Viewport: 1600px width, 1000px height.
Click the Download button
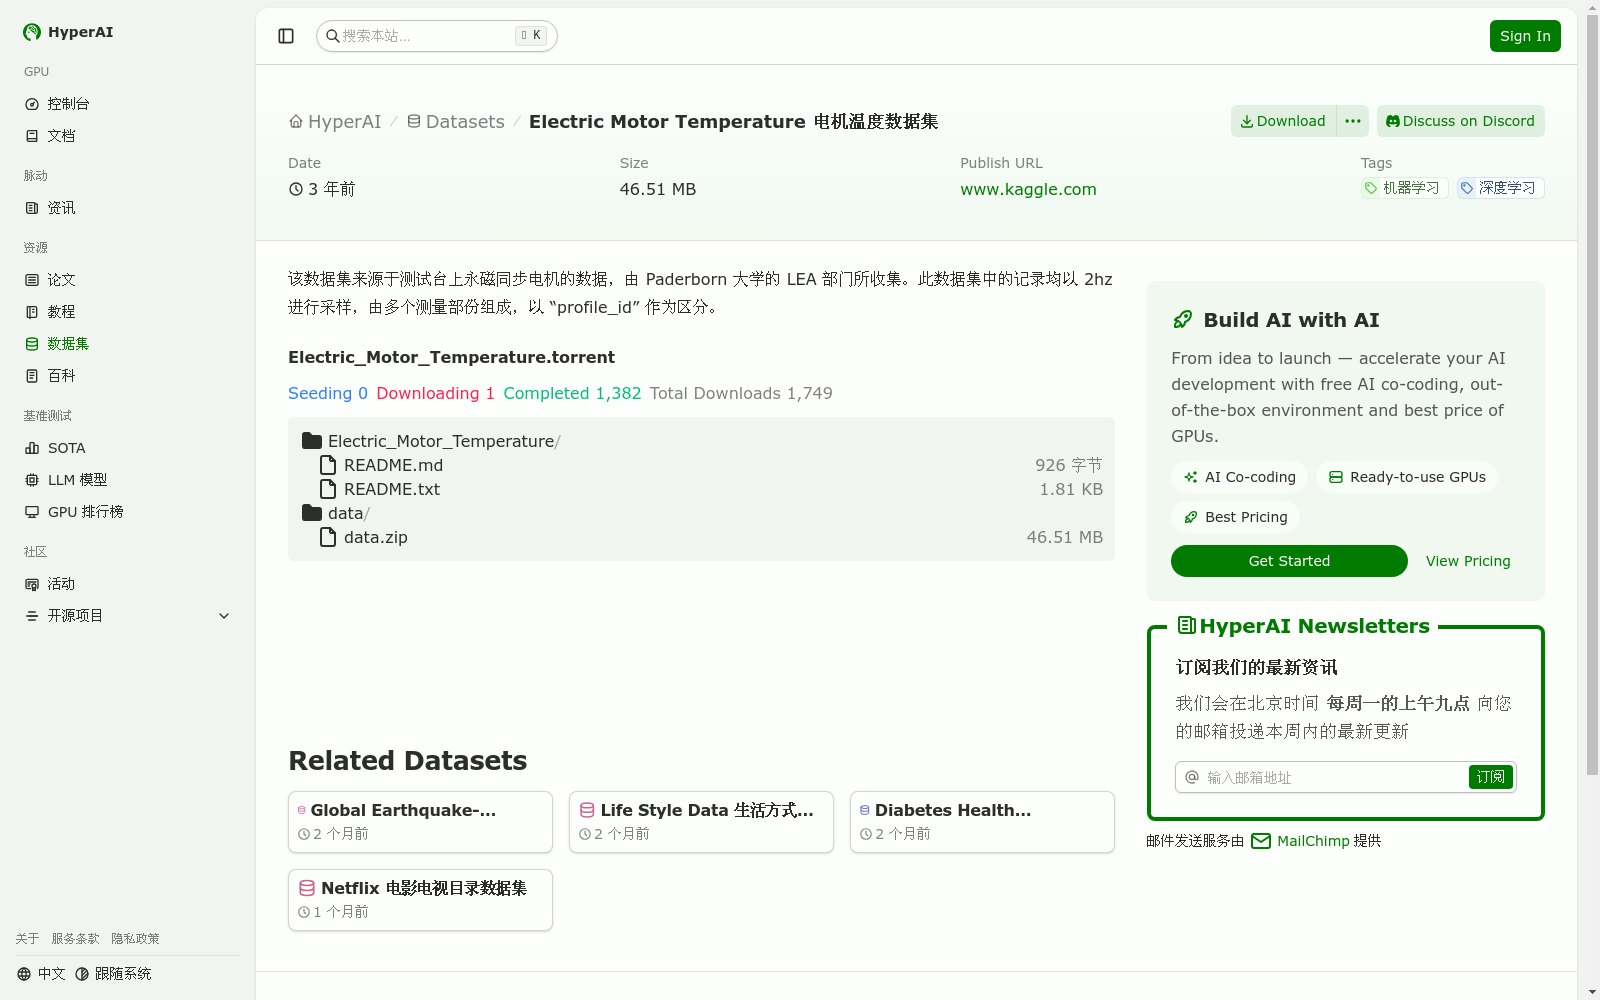click(x=1283, y=121)
